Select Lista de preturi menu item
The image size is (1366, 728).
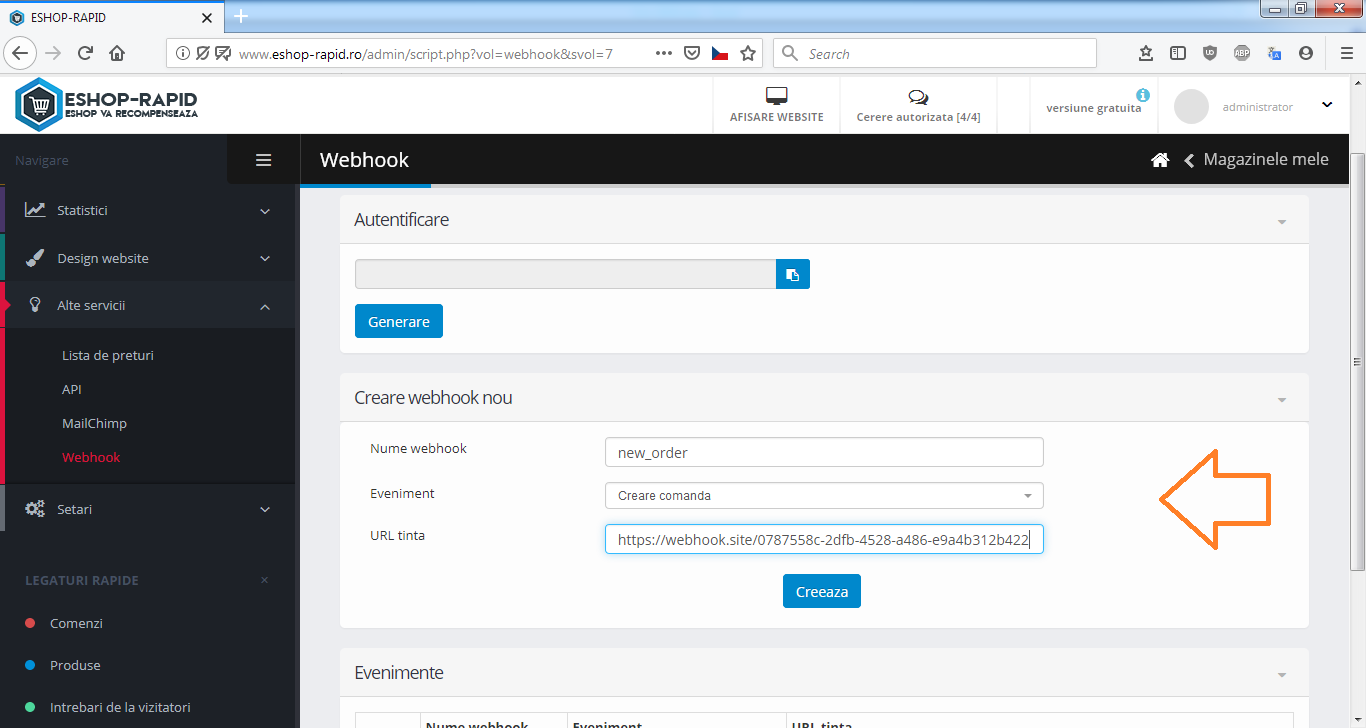coord(108,355)
